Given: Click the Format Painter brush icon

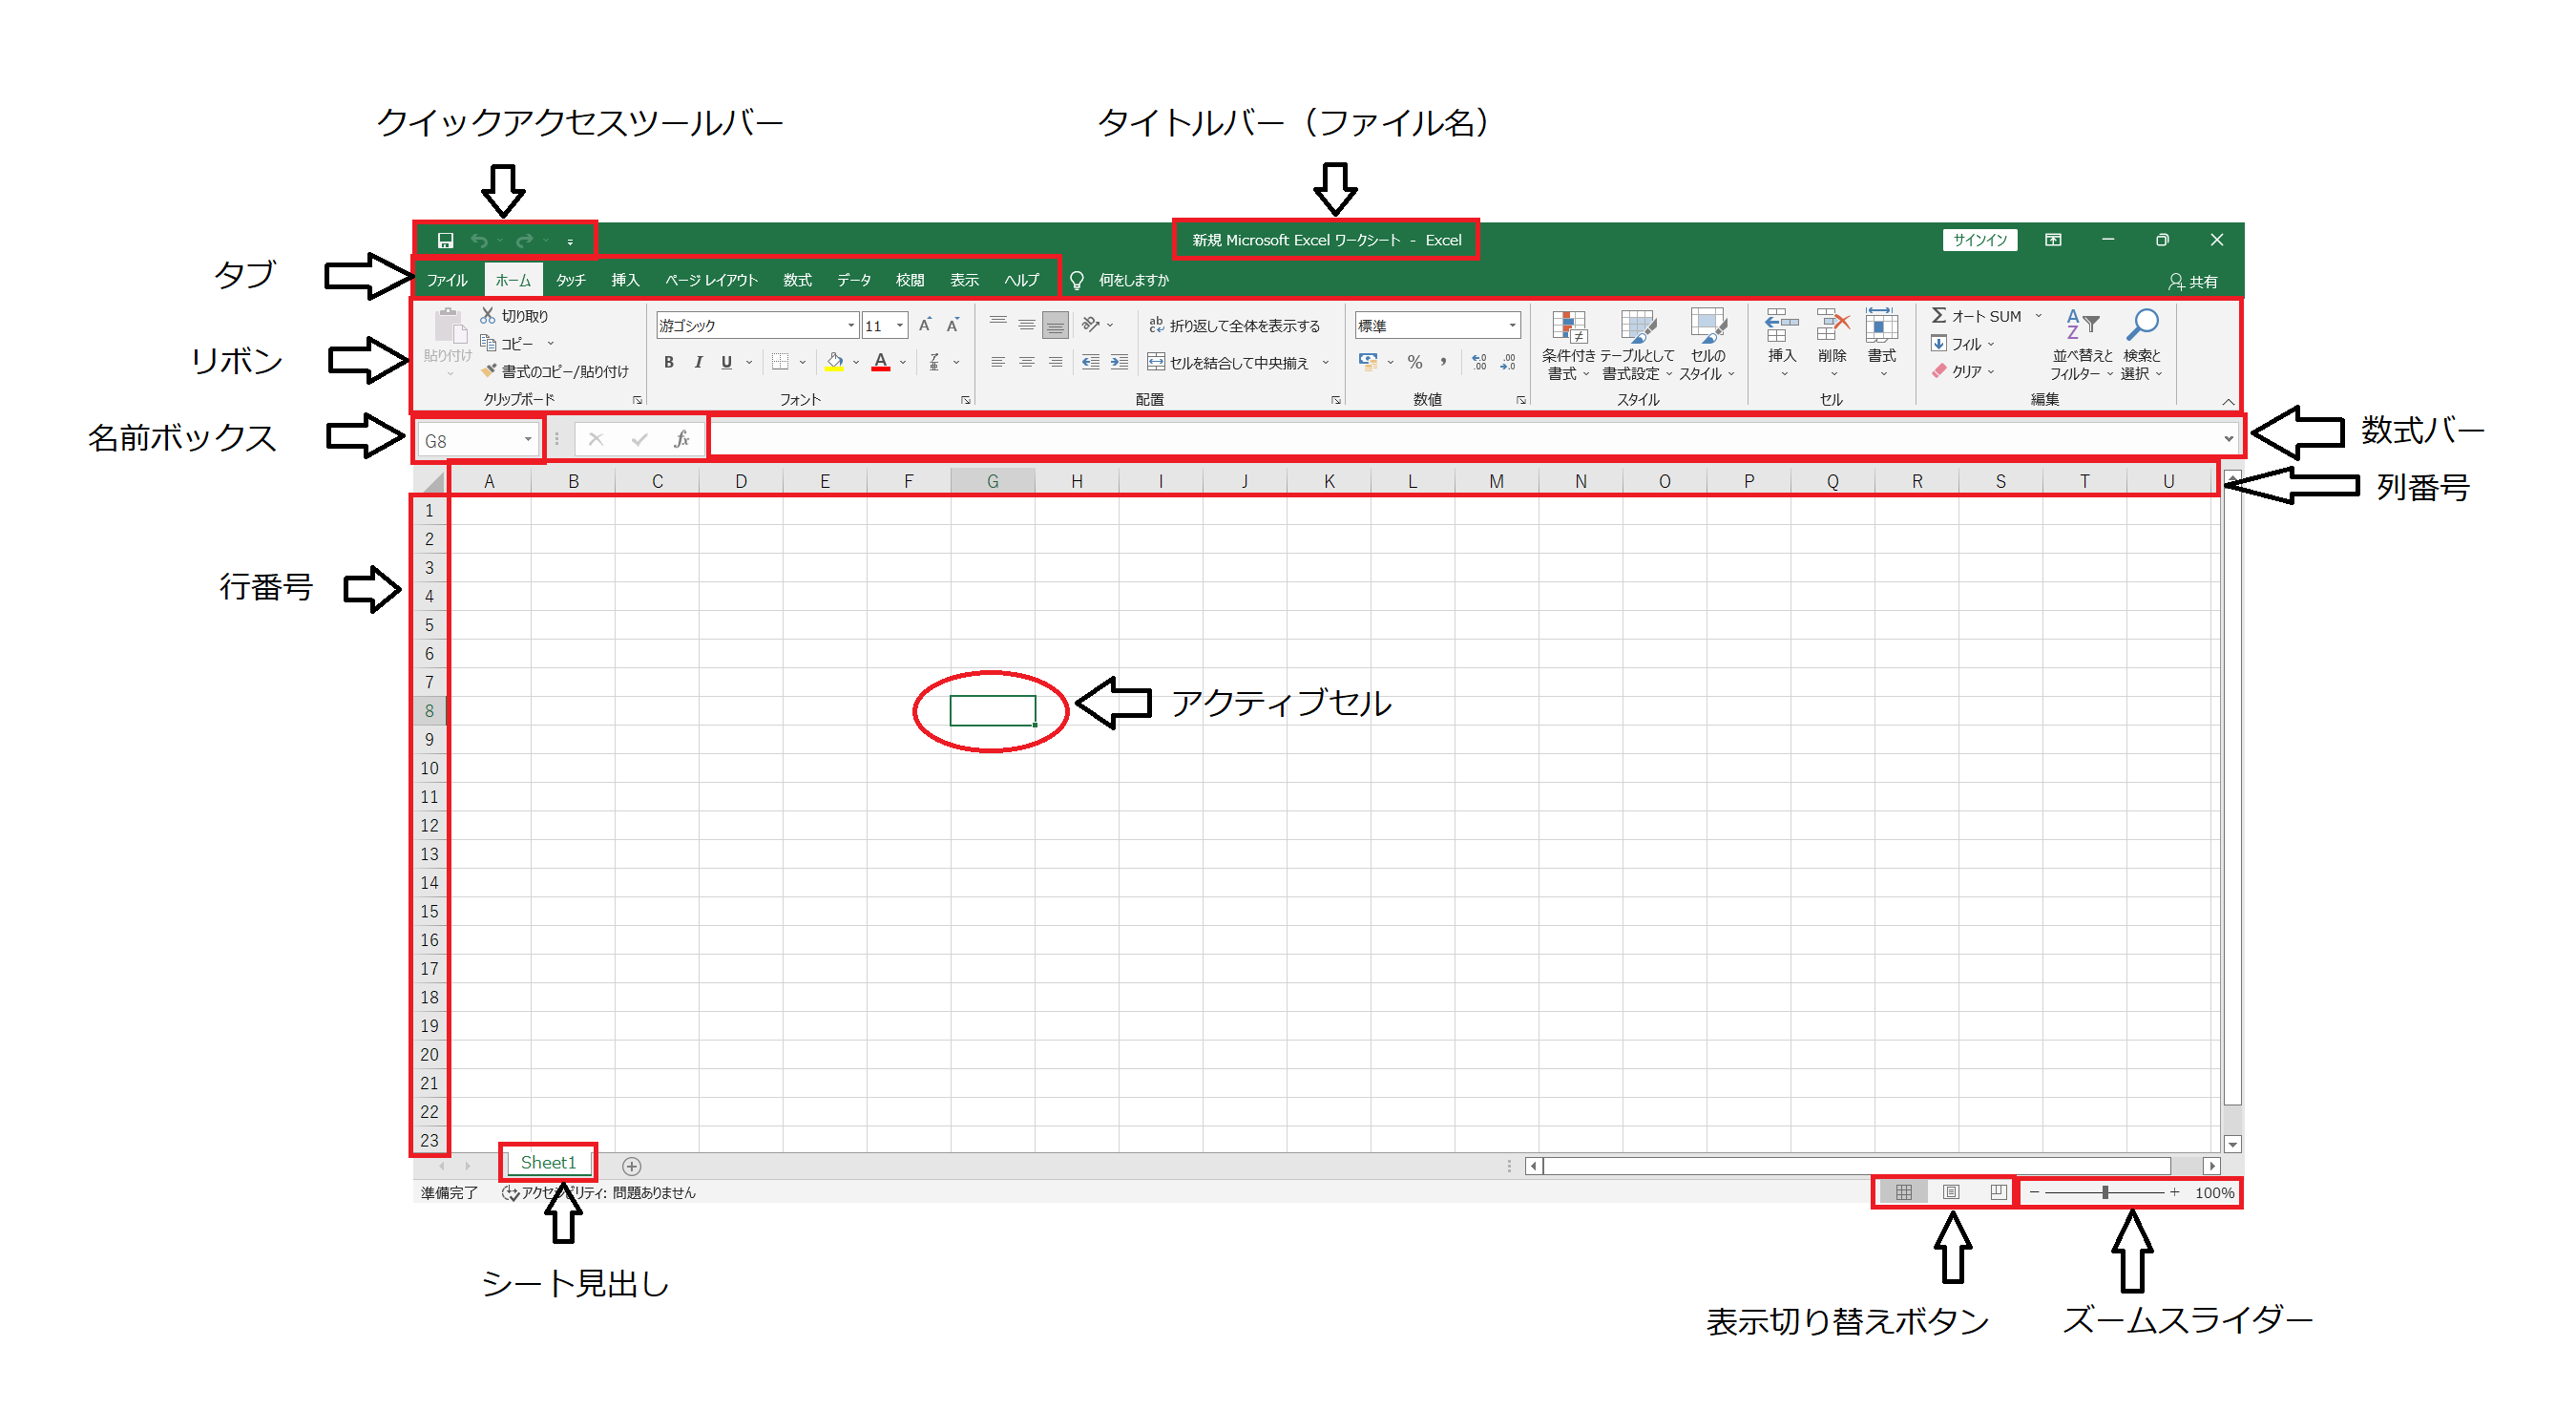Looking at the screenshot, I should [x=488, y=371].
